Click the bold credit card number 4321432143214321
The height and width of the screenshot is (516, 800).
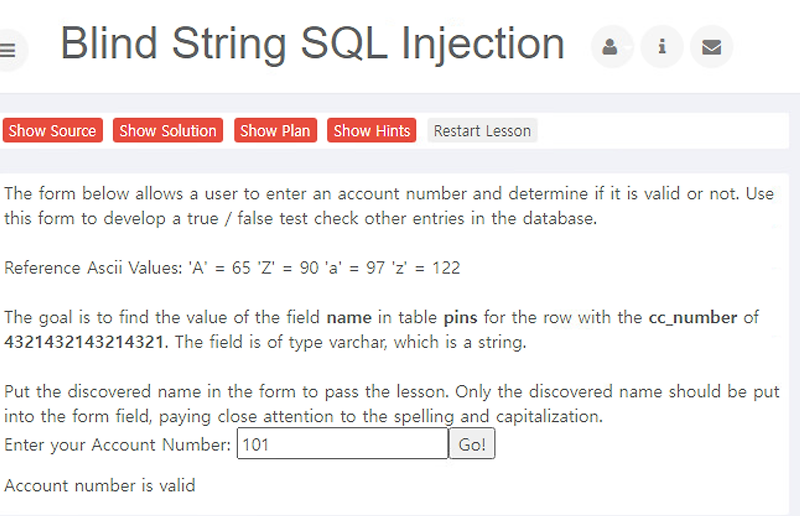pos(84,341)
